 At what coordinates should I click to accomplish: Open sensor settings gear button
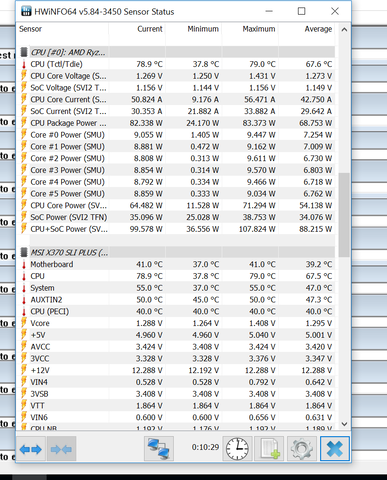pyautogui.click(x=302, y=449)
